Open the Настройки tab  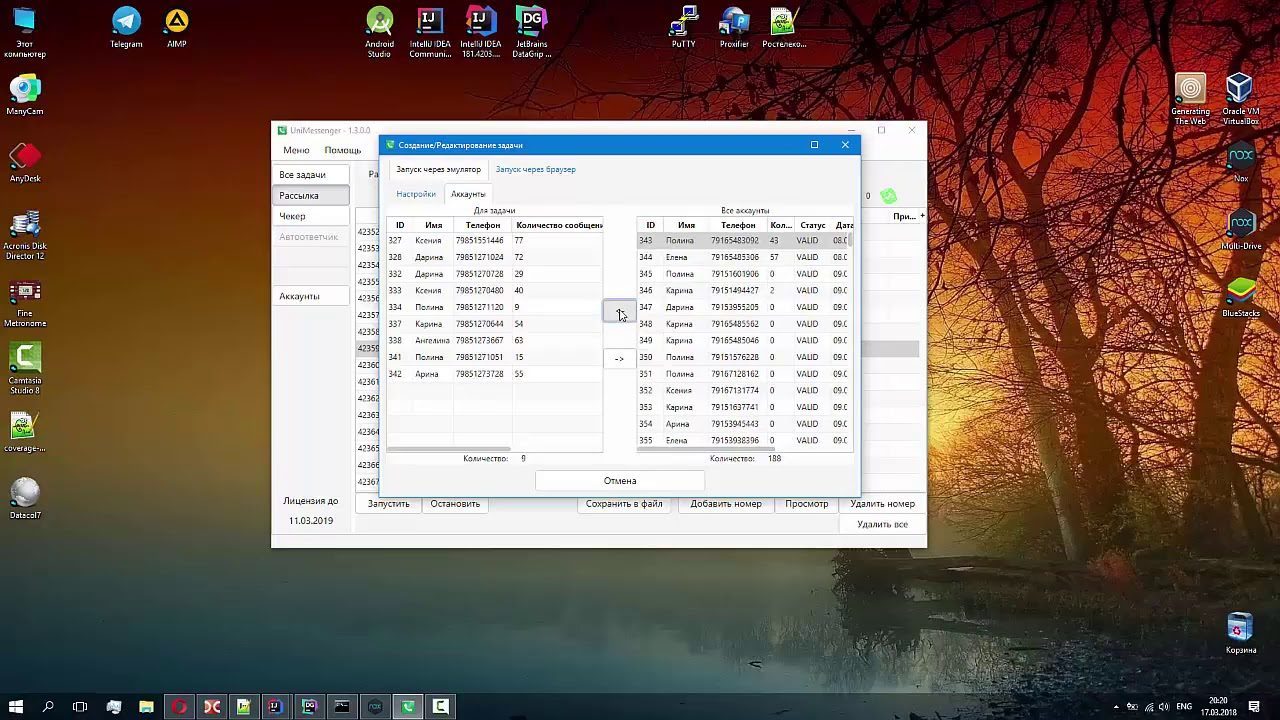[x=416, y=194]
